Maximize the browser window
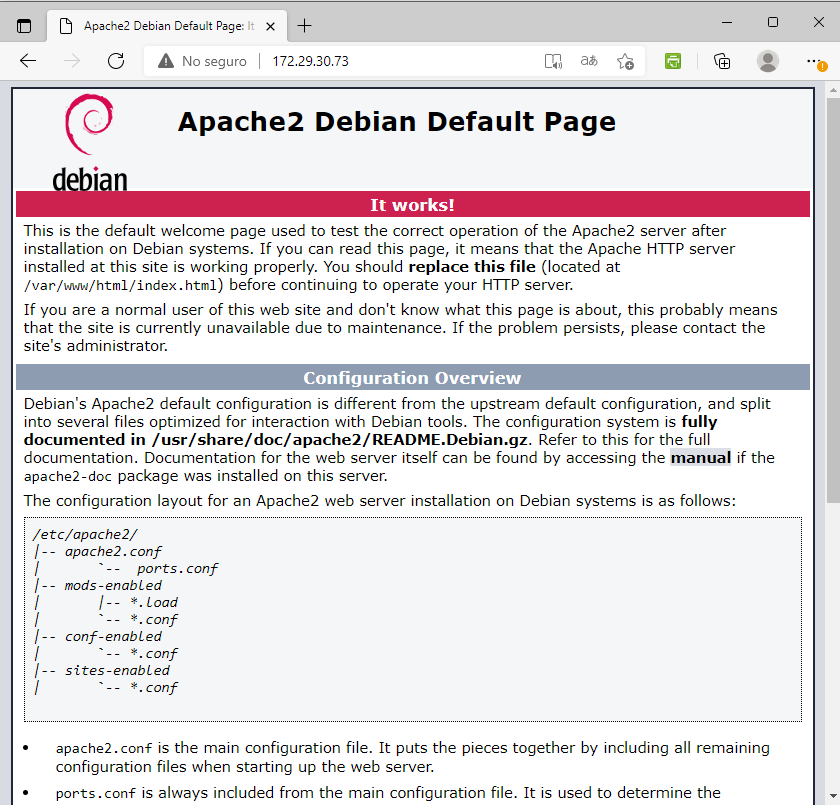840x805 pixels. pyautogui.click(x=773, y=22)
